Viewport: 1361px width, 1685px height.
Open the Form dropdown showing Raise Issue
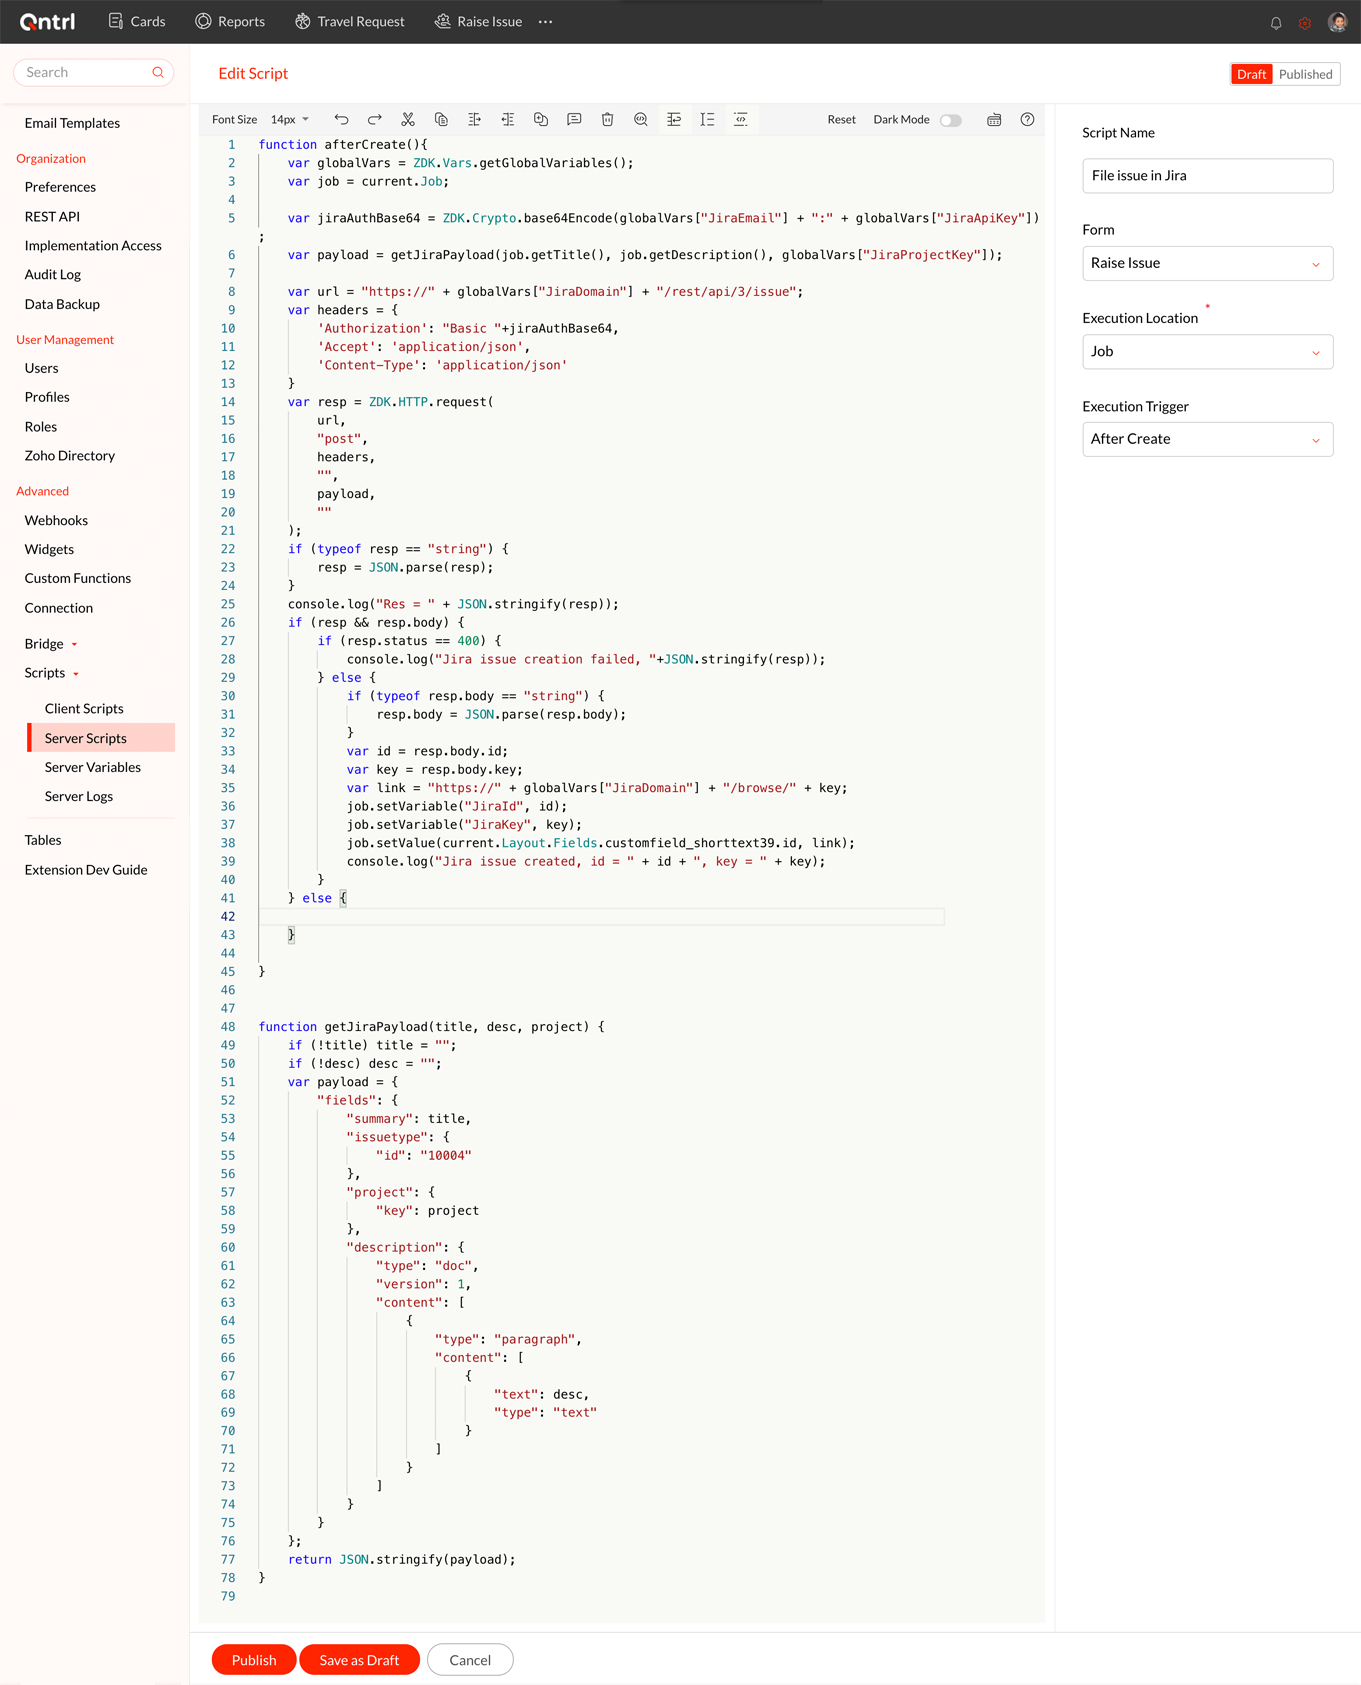coord(1207,263)
